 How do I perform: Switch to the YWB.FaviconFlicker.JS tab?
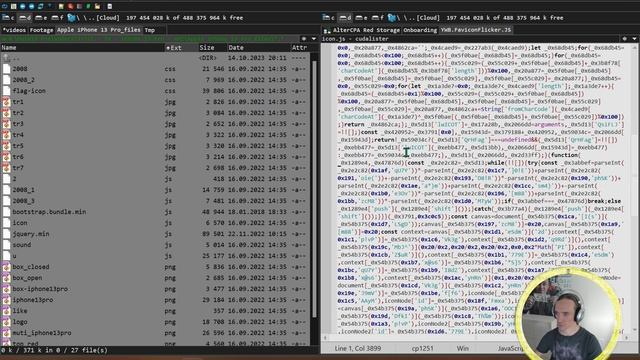[x=476, y=30]
